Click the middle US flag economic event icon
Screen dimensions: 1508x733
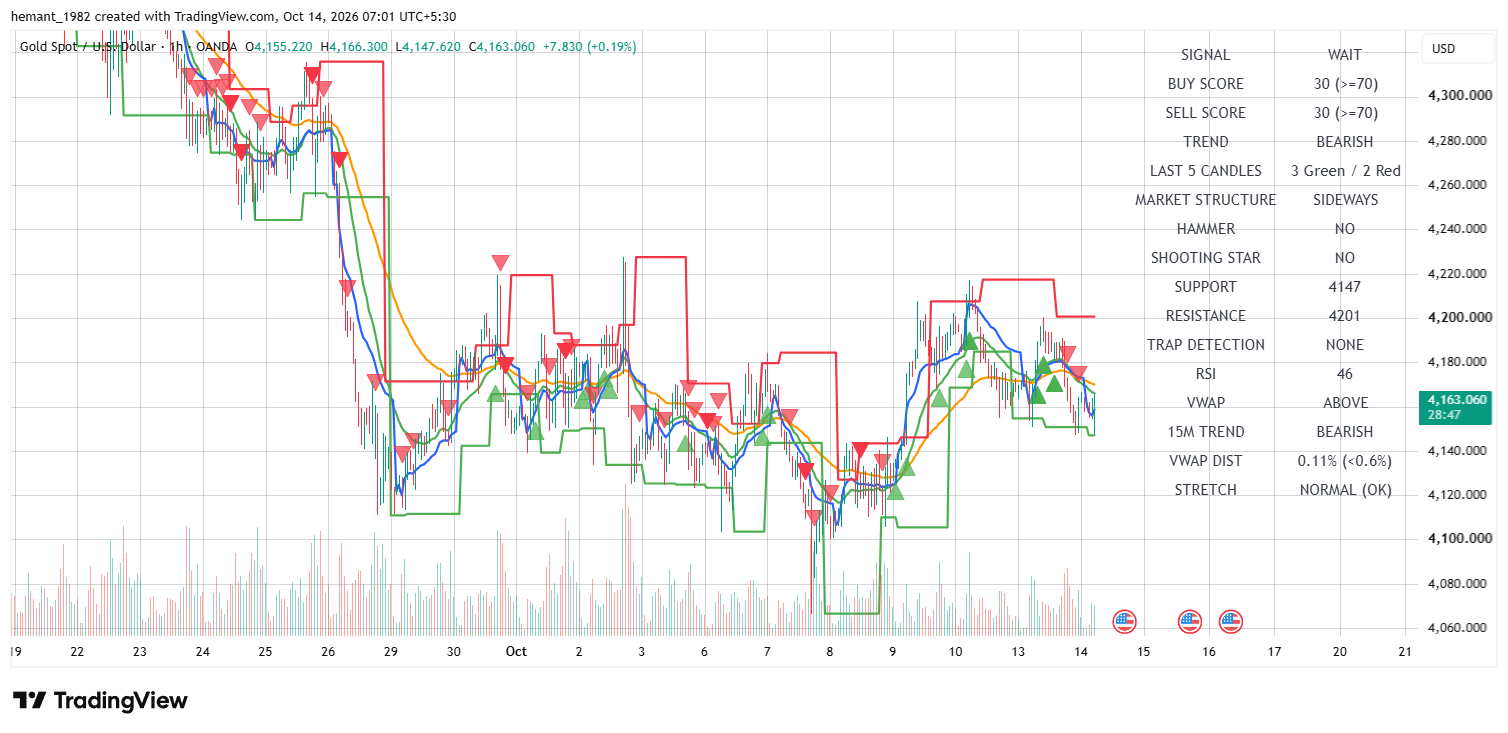pos(1189,622)
